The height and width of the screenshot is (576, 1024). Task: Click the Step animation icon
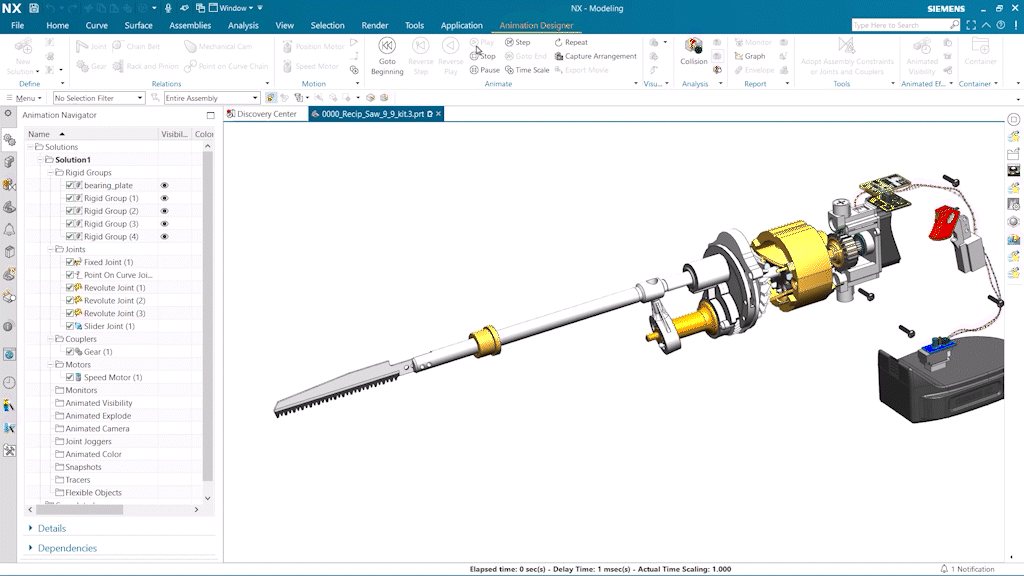coord(517,43)
